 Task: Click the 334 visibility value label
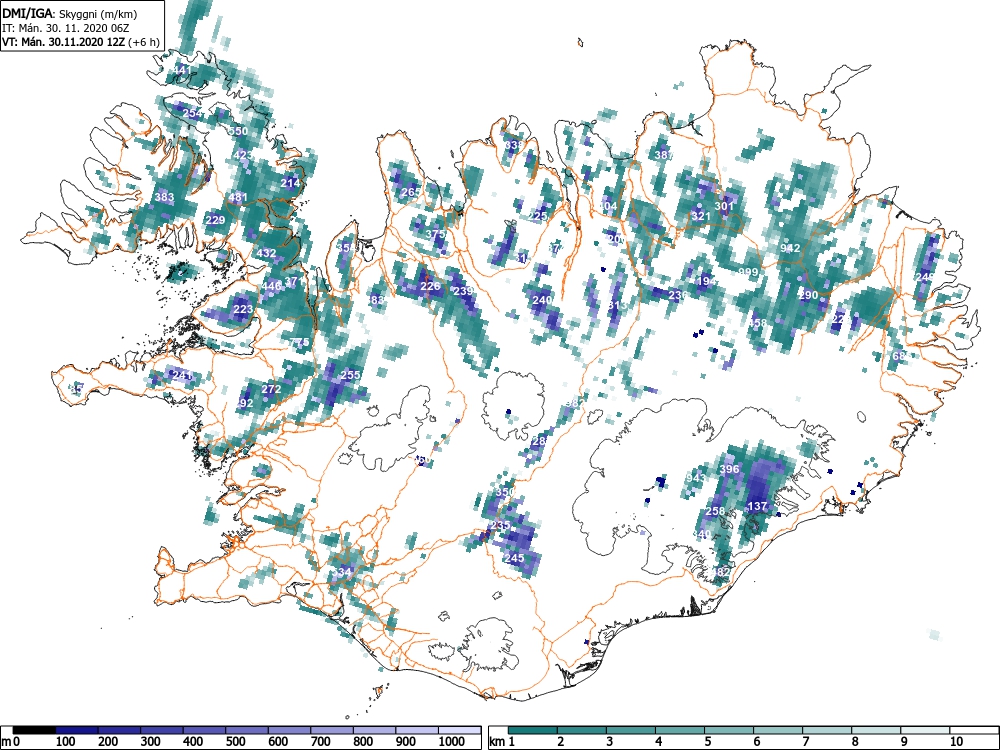(341, 572)
